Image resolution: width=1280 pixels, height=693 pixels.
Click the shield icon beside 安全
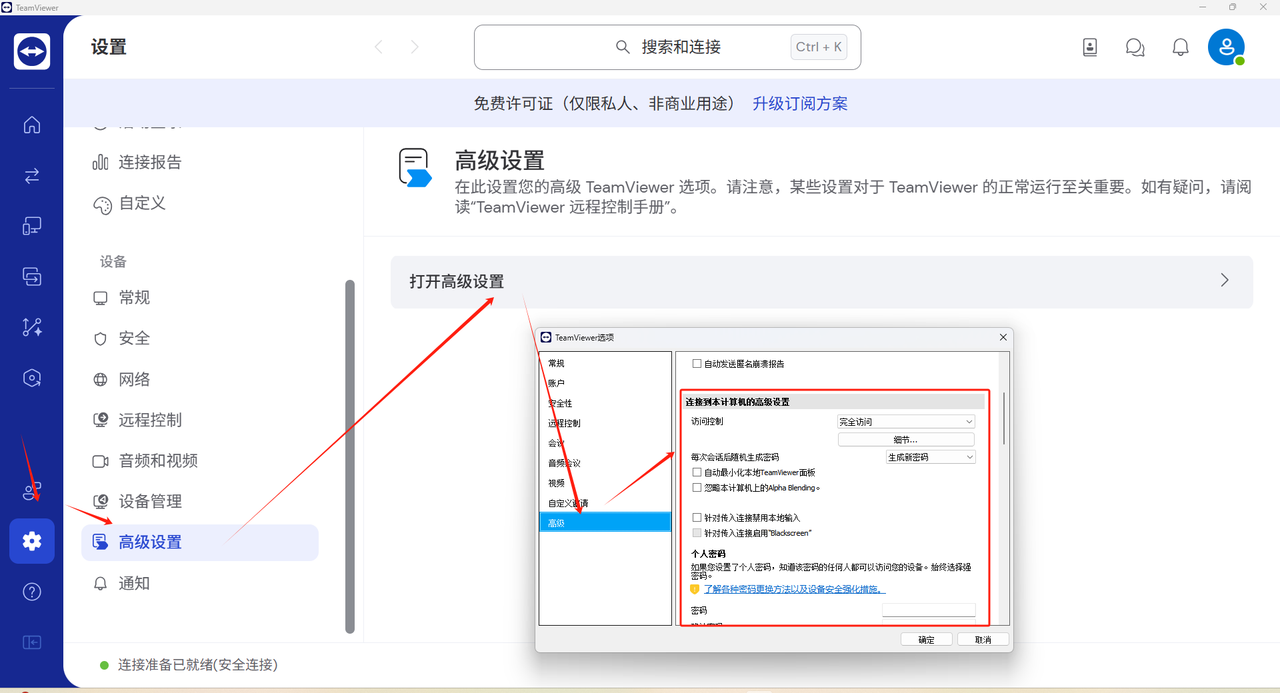coord(100,339)
